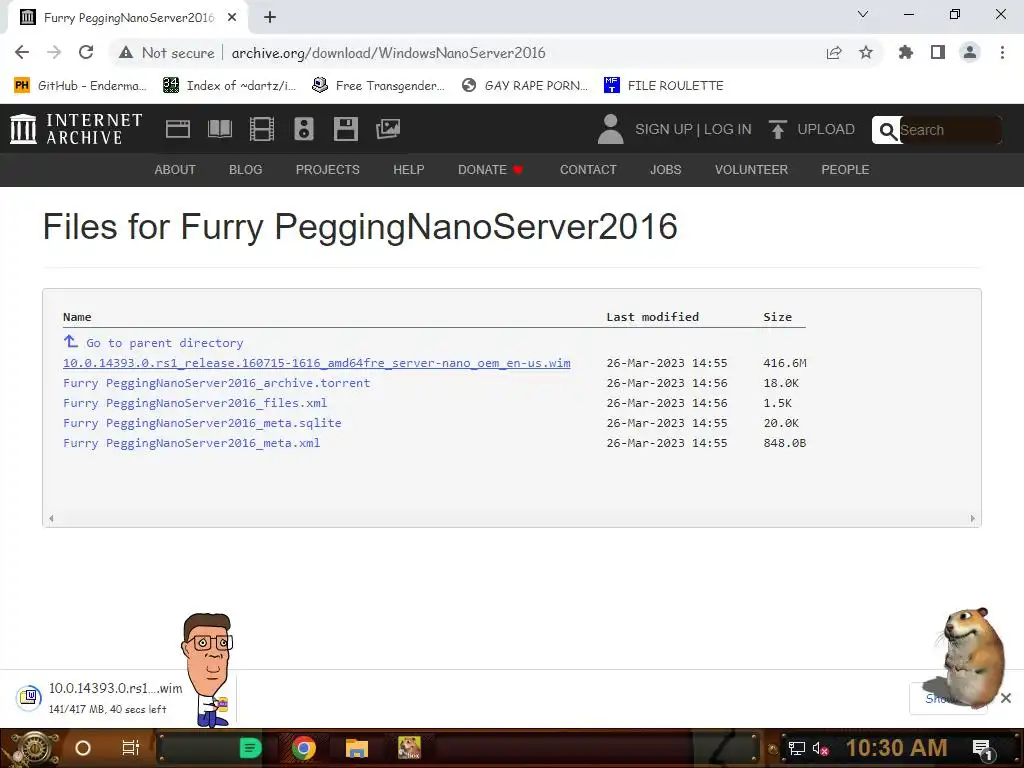The height and width of the screenshot is (768, 1024).
Task: Open the GitHub - Enderma... bookmark
Action: (x=80, y=86)
